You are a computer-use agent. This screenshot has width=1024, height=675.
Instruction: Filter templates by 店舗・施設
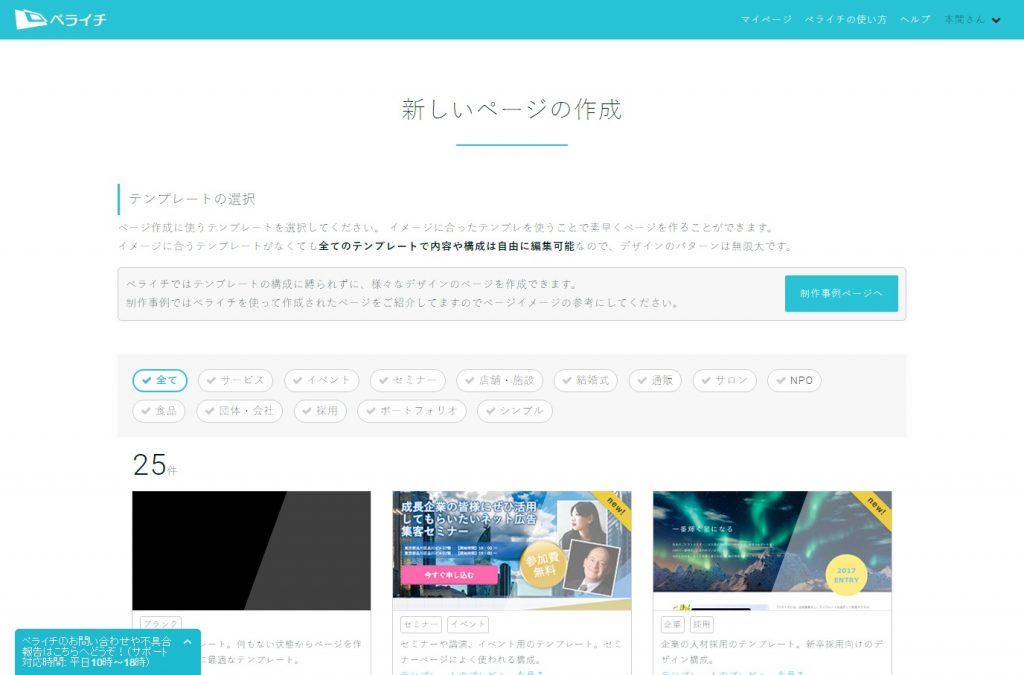coord(499,381)
